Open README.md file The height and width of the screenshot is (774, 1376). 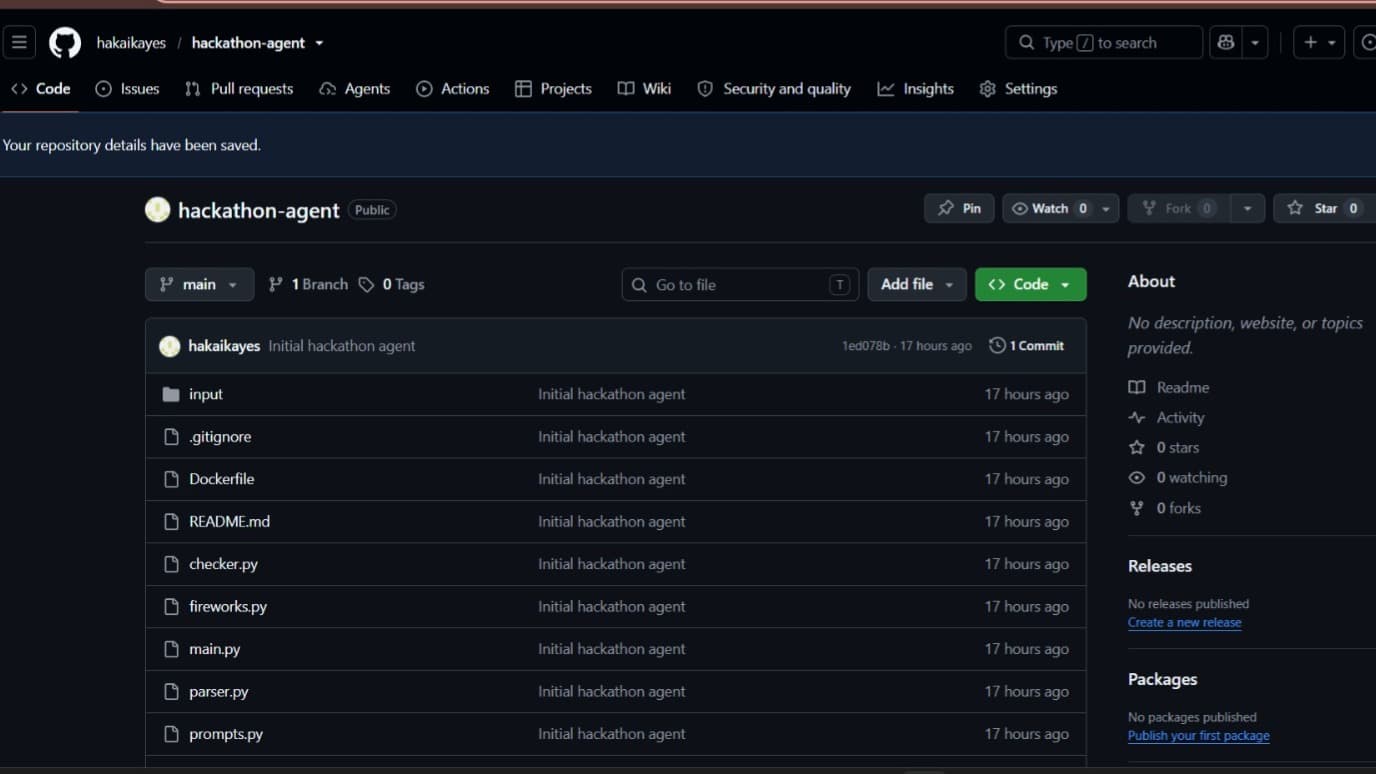(x=230, y=522)
